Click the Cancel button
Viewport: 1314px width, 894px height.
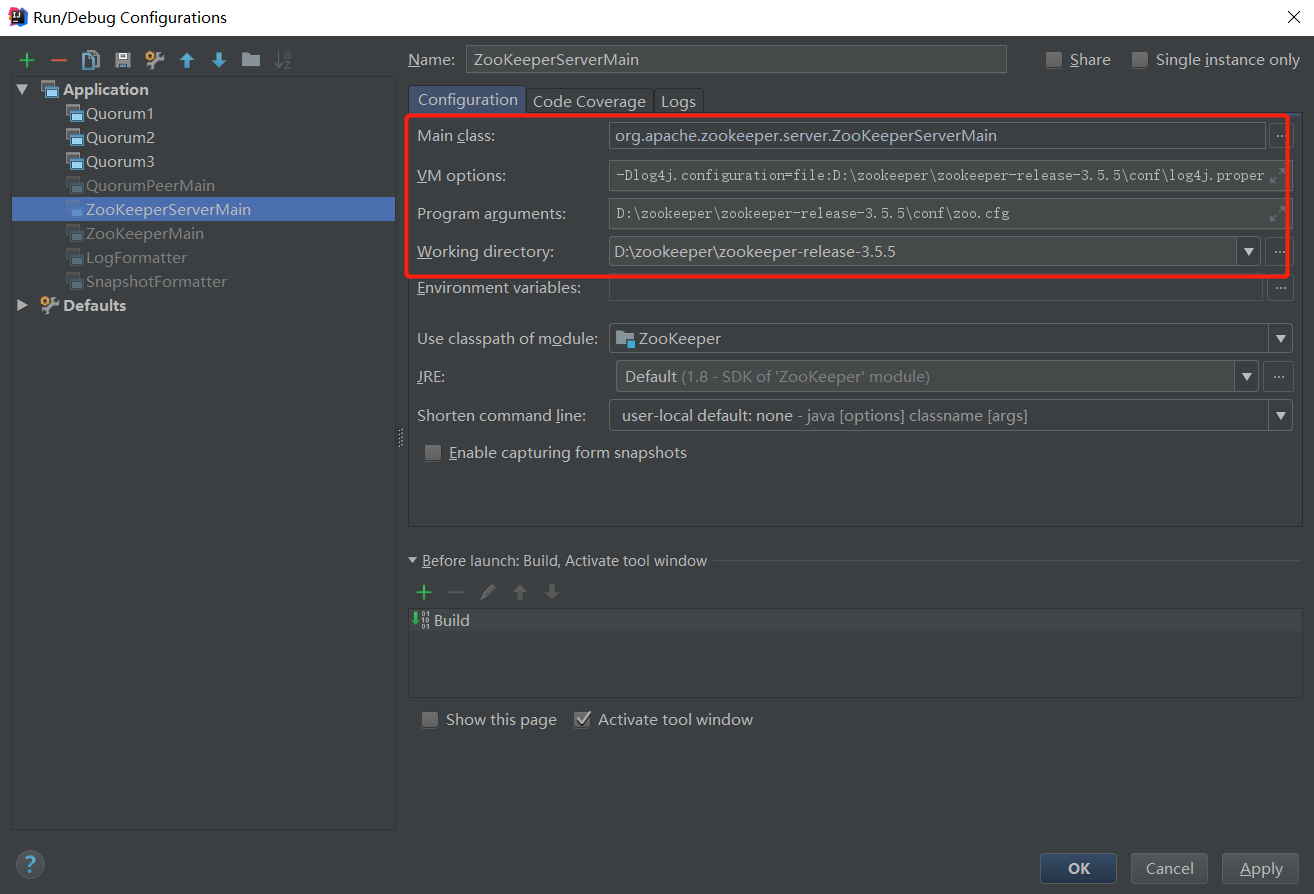pos(1169,868)
